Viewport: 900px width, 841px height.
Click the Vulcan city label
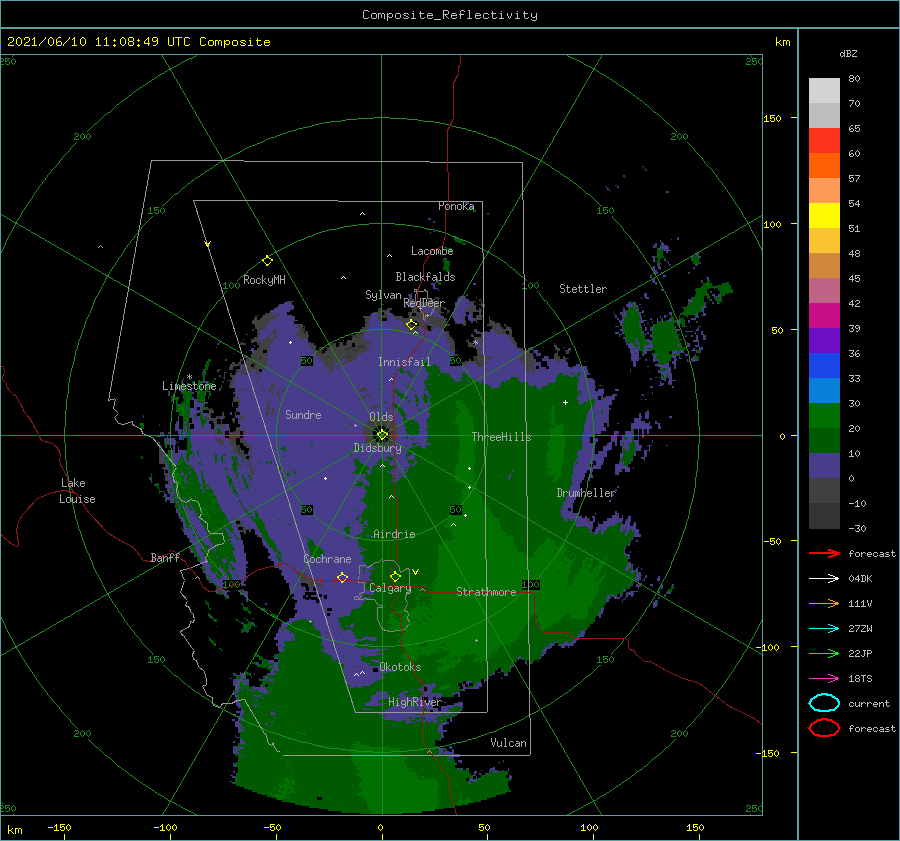(x=509, y=743)
